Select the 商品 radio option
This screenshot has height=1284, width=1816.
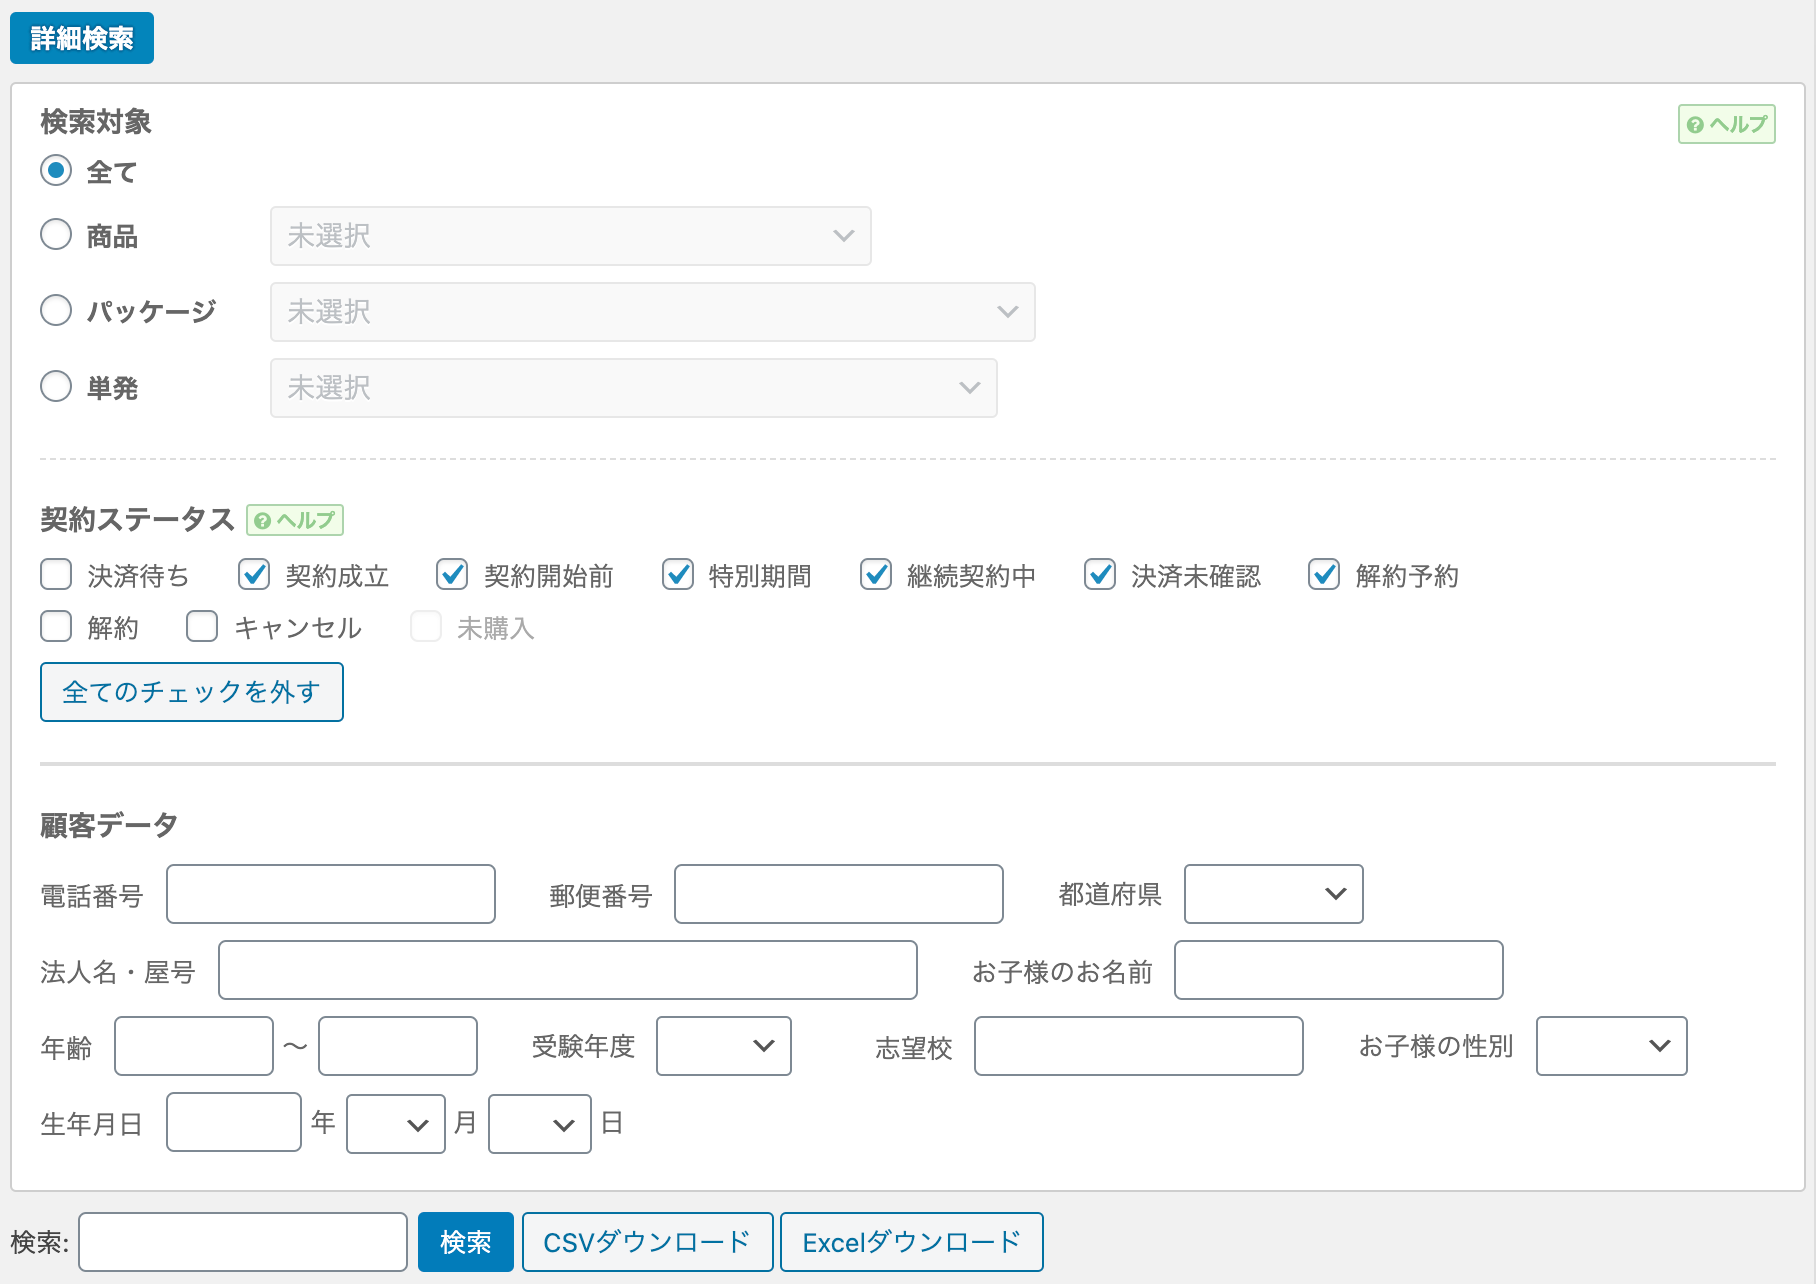point(56,235)
